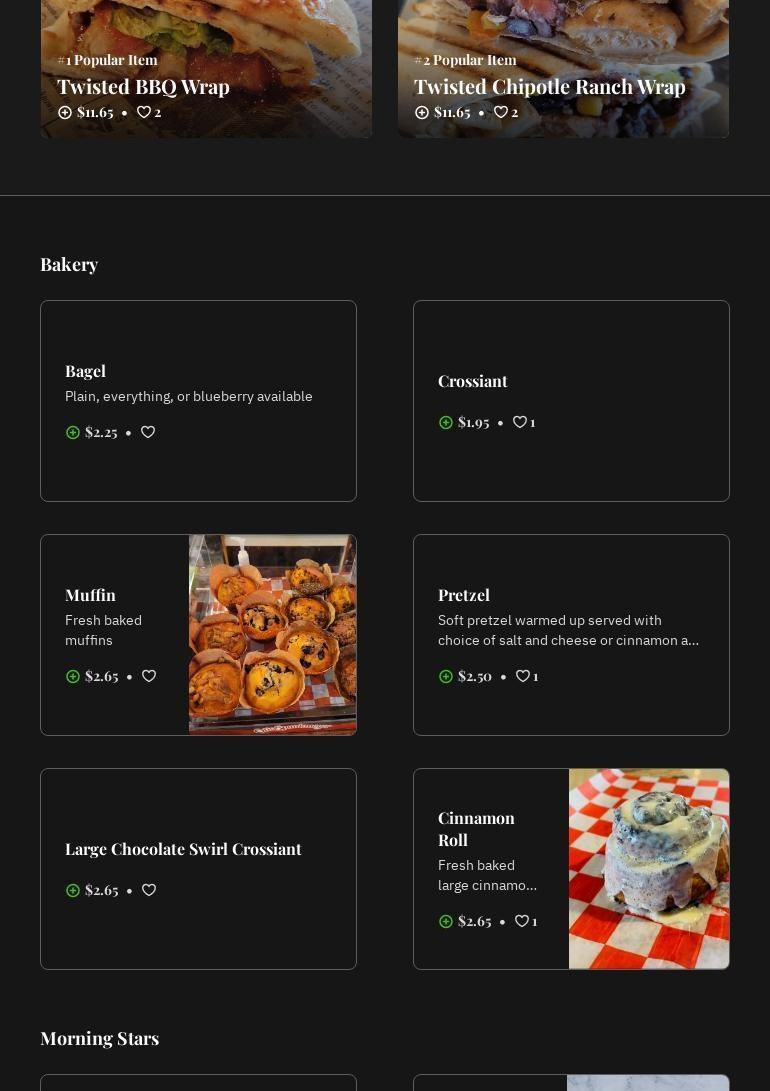Like the Croissant via heart icon

click(x=520, y=422)
